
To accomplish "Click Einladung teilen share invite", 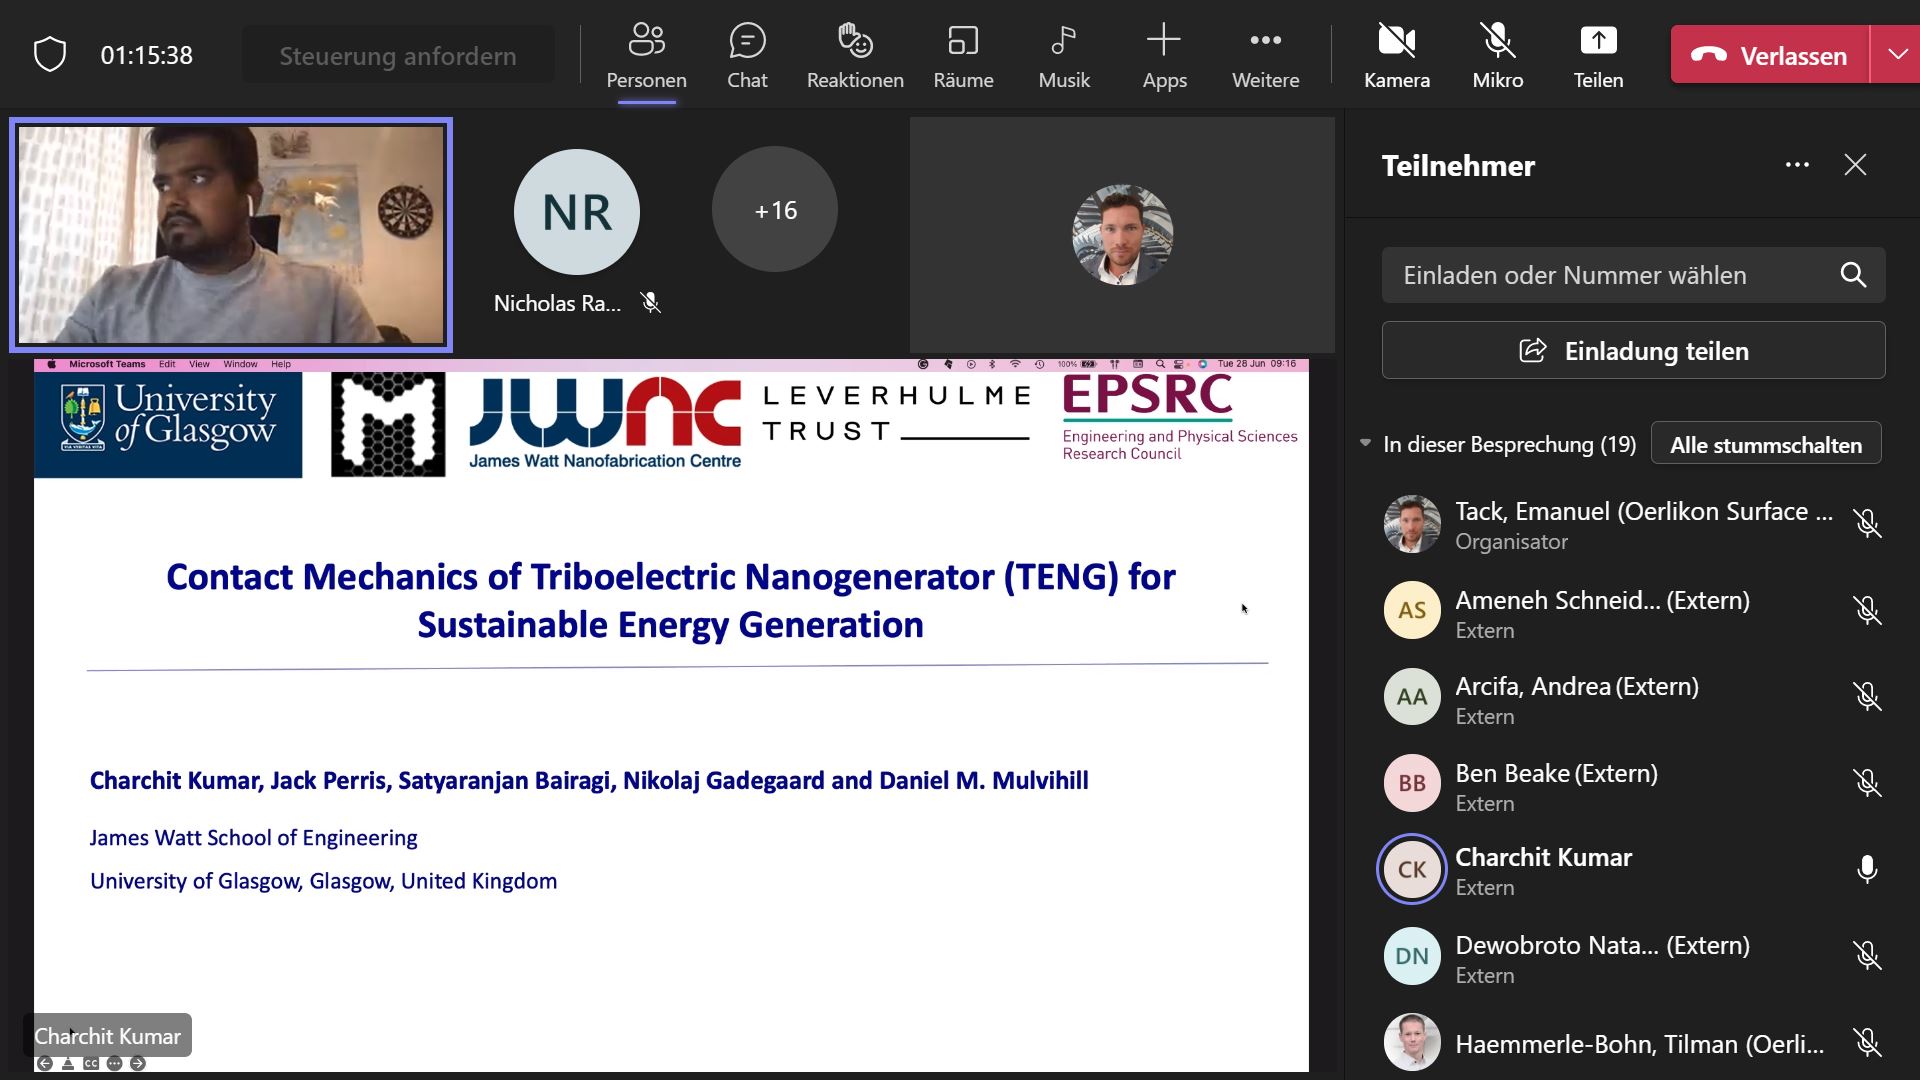I will click(x=1633, y=351).
